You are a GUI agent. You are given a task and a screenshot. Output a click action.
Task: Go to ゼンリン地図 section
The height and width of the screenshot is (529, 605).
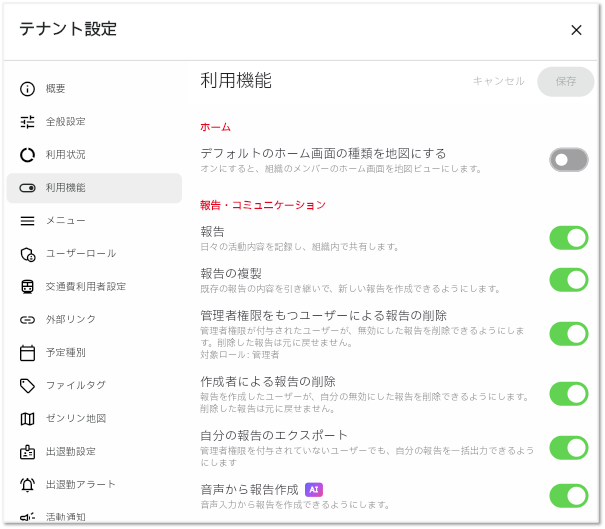(94, 419)
